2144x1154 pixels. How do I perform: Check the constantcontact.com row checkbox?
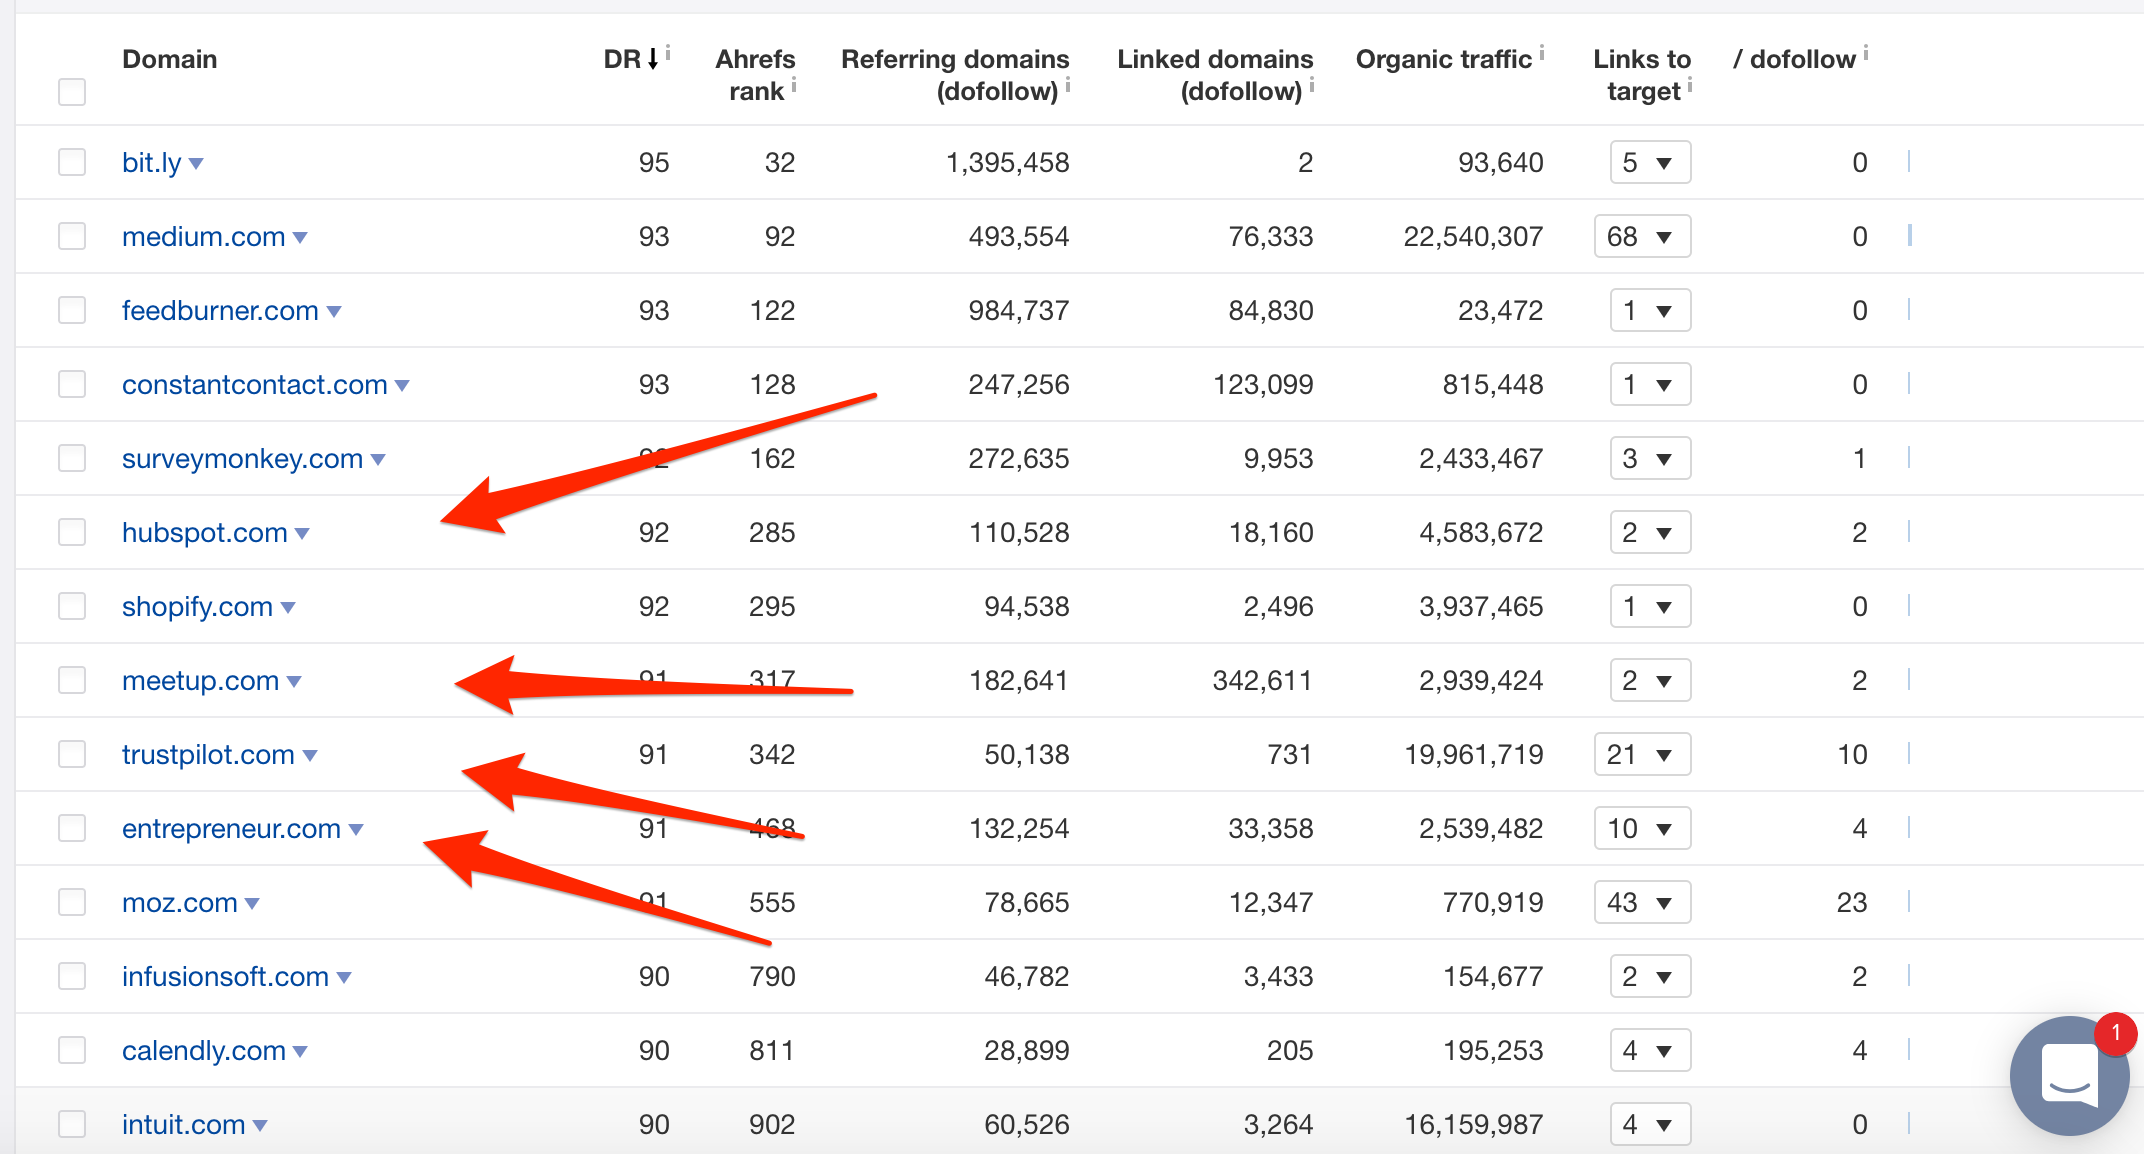point(72,384)
